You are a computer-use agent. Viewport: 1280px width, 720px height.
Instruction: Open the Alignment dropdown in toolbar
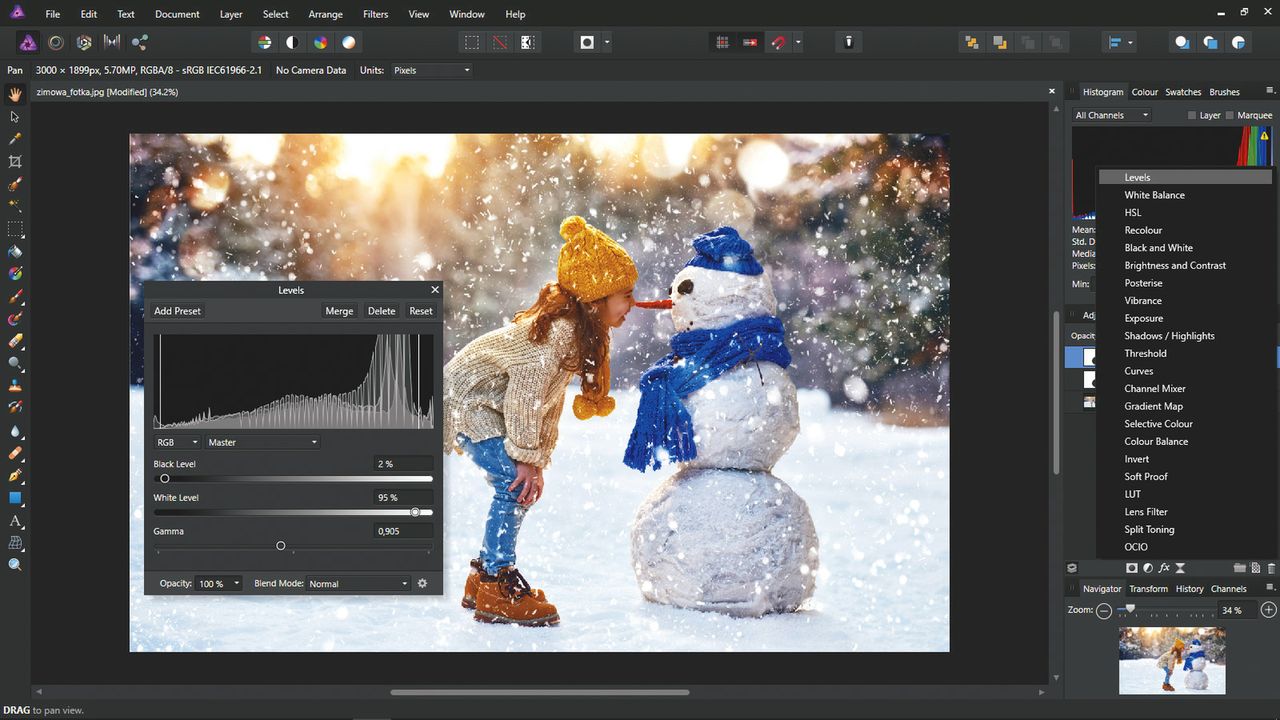pyautogui.click(x=1121, y=42)
